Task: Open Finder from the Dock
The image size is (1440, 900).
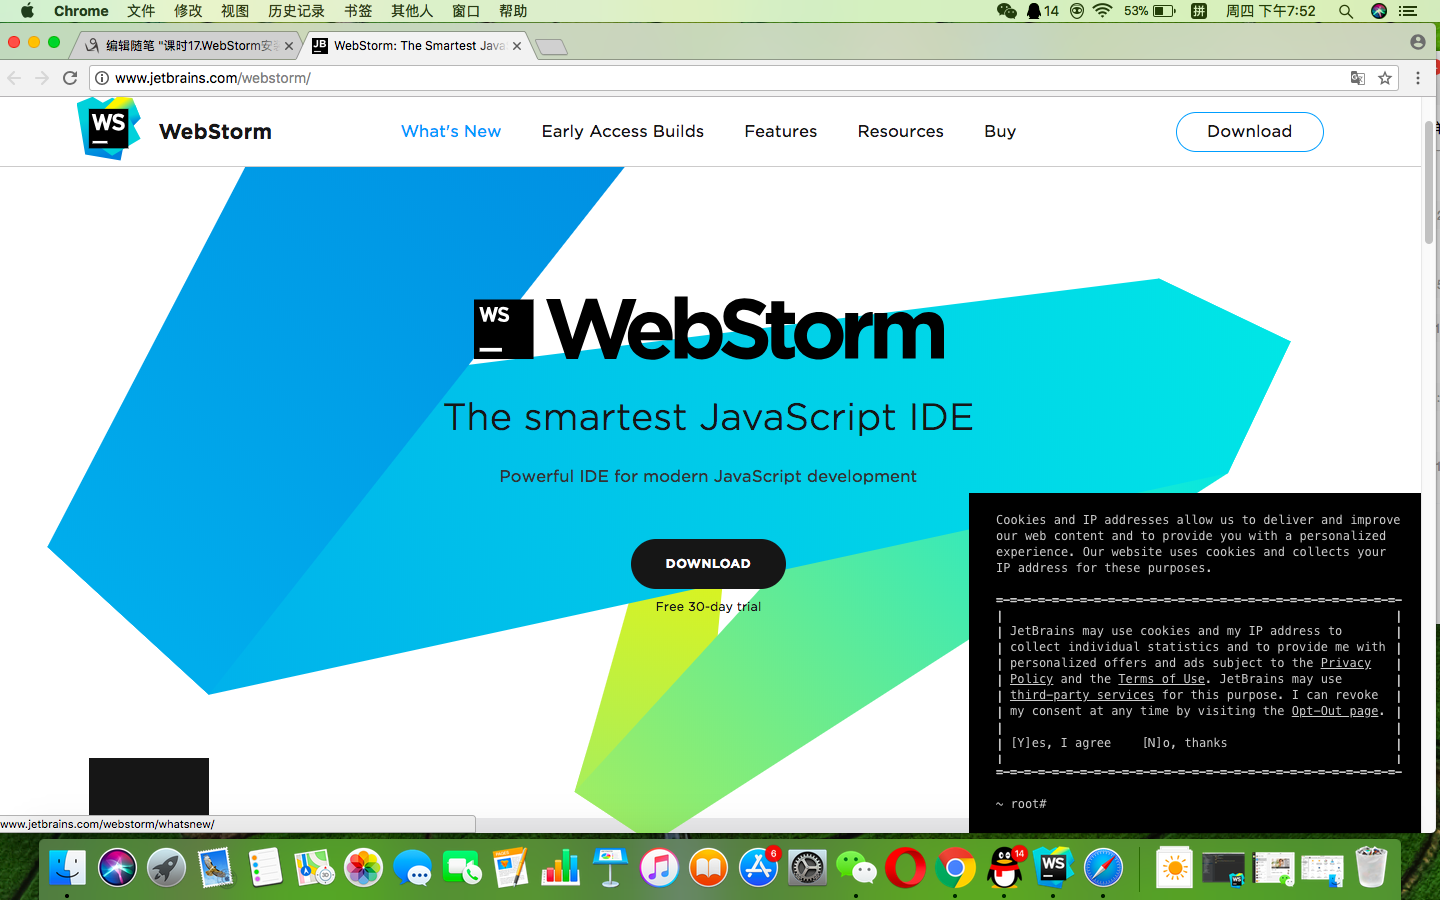Action: 67,867
